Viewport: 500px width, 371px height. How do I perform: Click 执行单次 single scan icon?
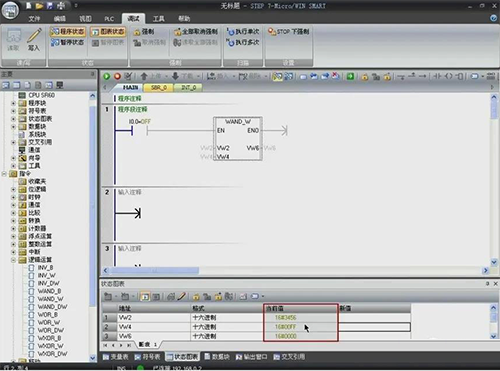(x=230, y=32)
